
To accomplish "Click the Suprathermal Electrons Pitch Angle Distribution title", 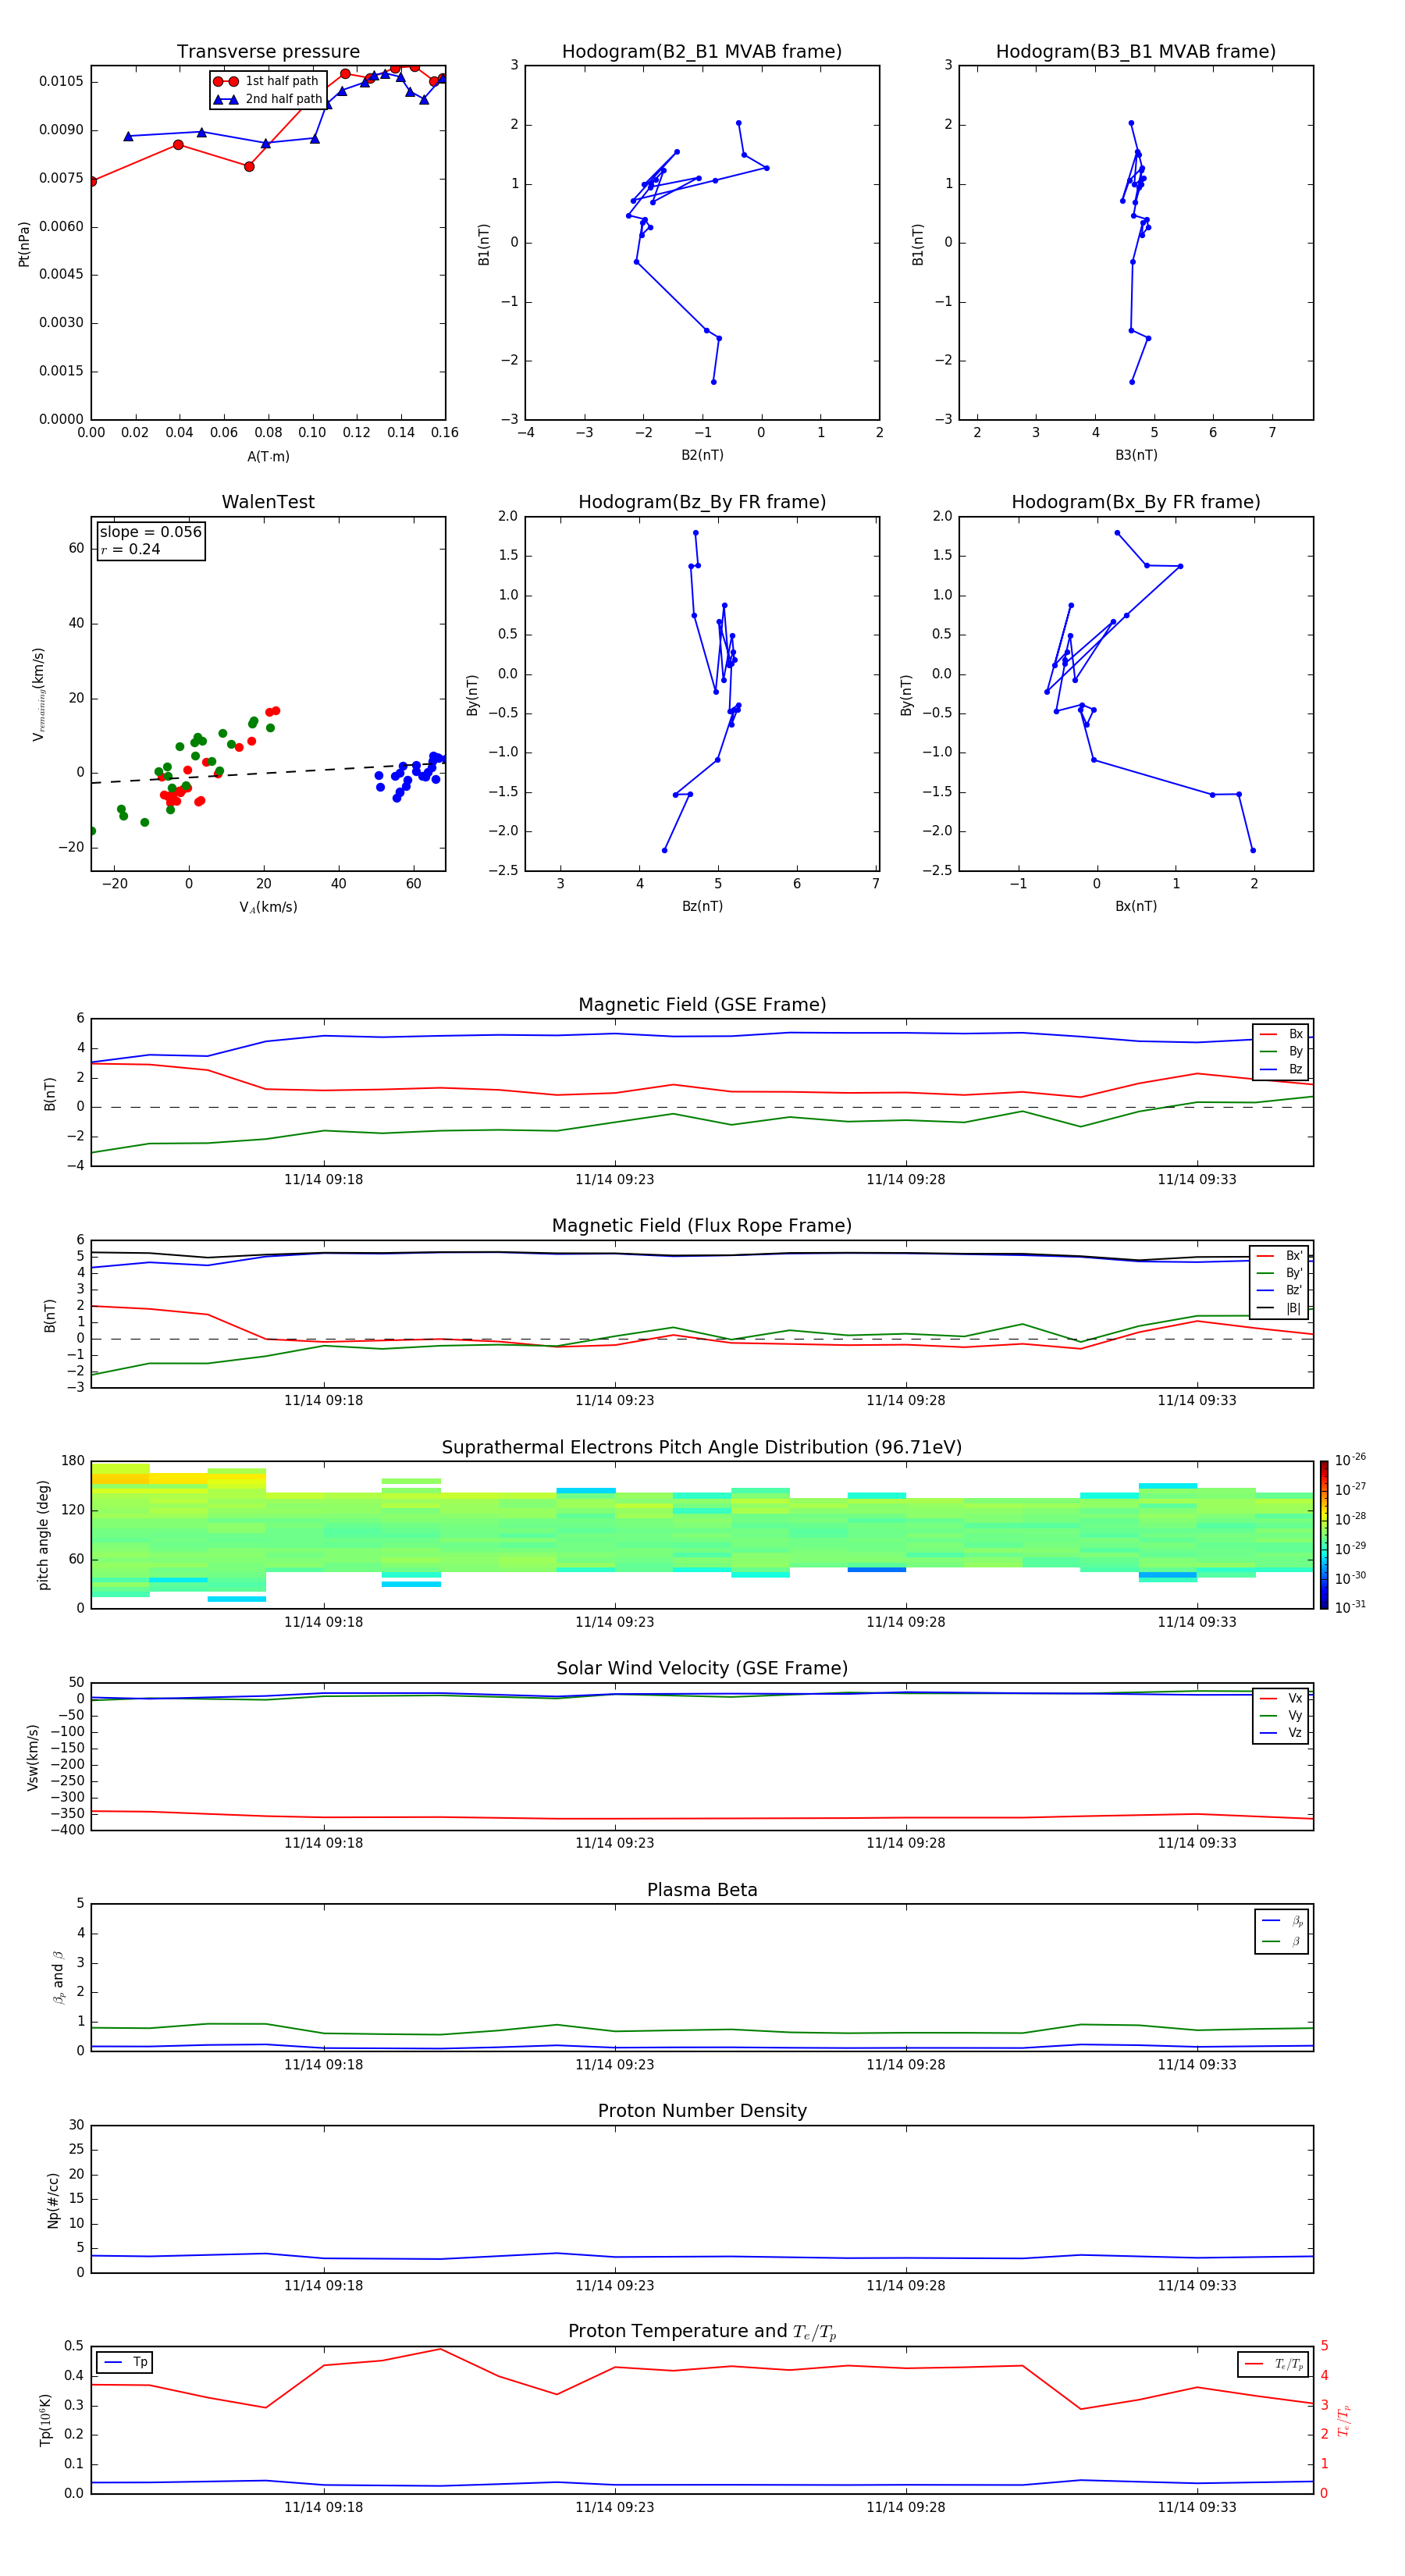I will coord(702,1447).
